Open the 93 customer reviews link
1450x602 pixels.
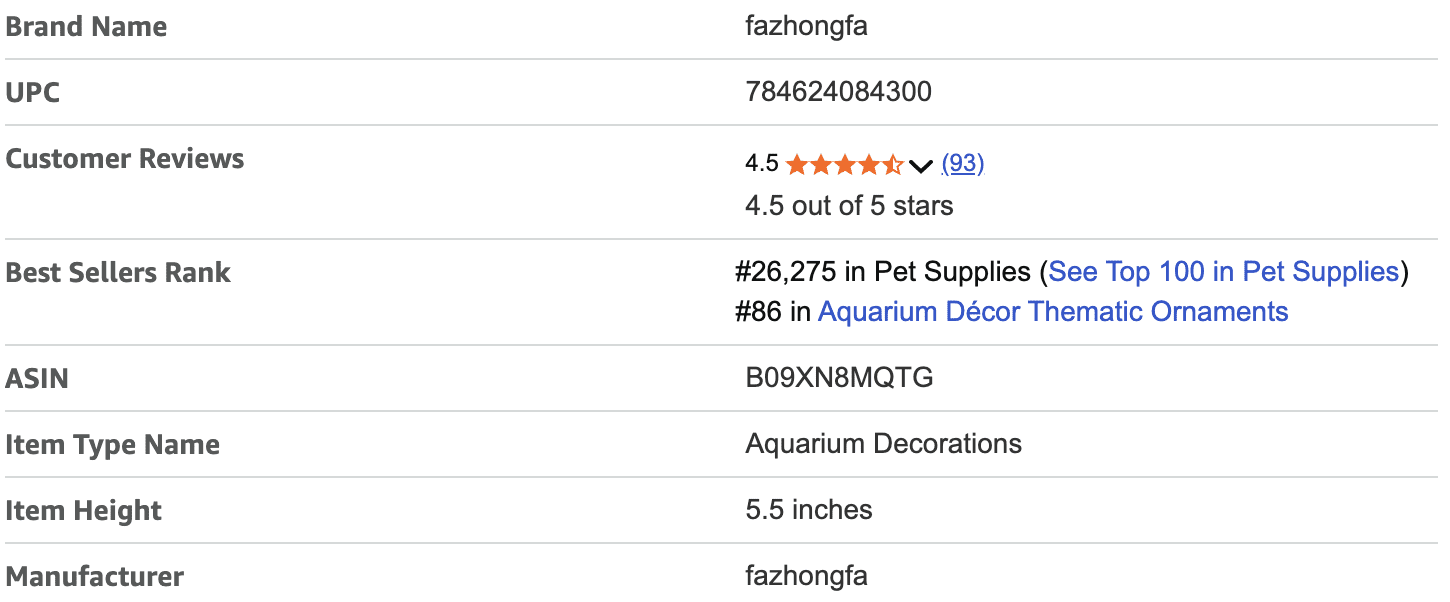(963, 164)
